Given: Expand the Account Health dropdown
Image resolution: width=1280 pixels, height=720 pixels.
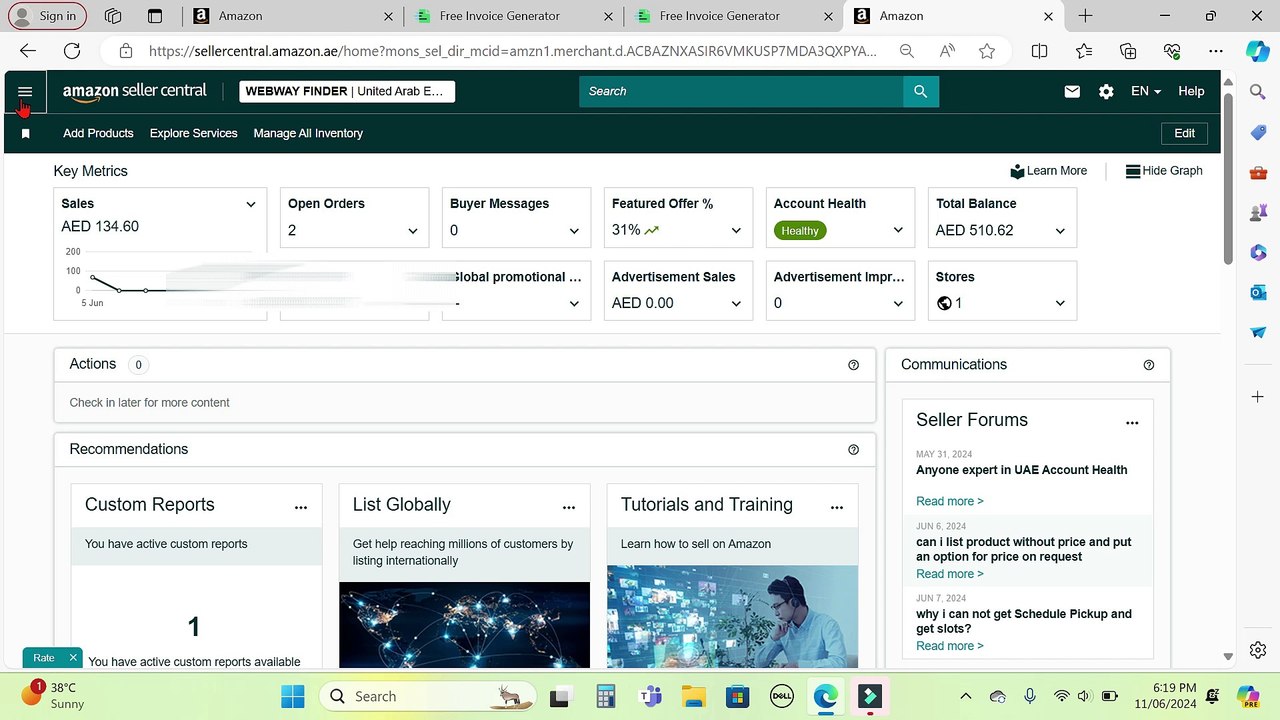Looking at the screenshot, I should pos(898,231).
